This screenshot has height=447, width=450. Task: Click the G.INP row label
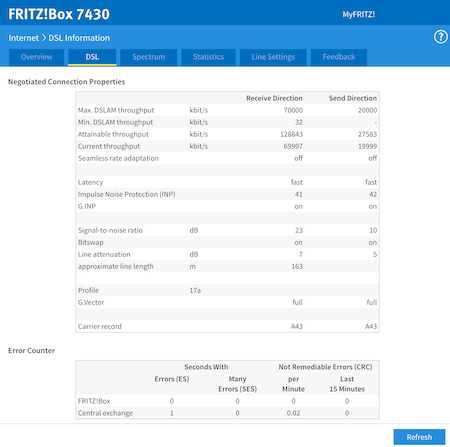tap(87, 206)
